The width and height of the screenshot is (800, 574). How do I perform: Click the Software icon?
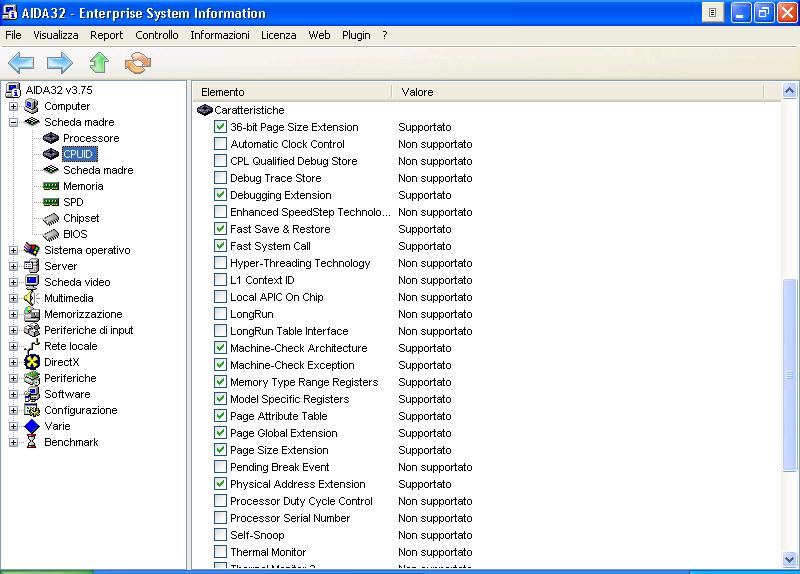point(32,394)
